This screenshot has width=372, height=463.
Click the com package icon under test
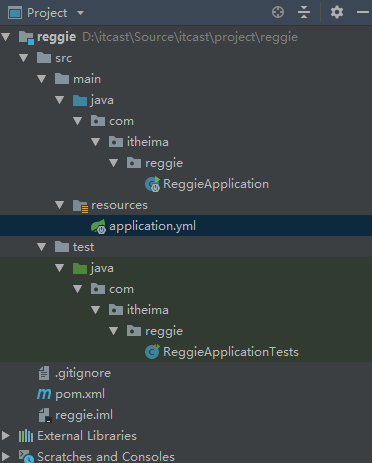(x=98, y=289)
